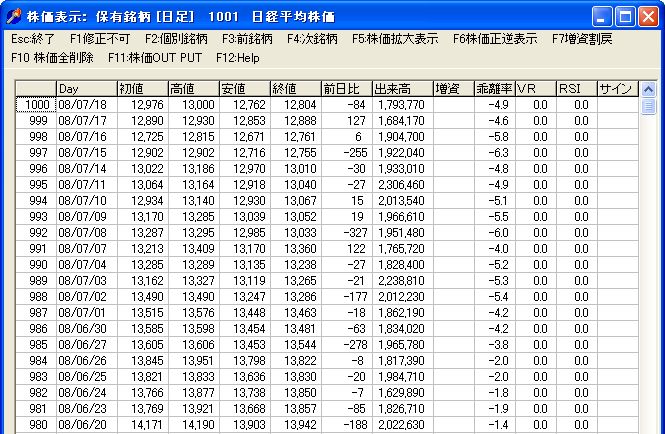
Task: Select opening price 12,976
Action: [x=143, y=105]
